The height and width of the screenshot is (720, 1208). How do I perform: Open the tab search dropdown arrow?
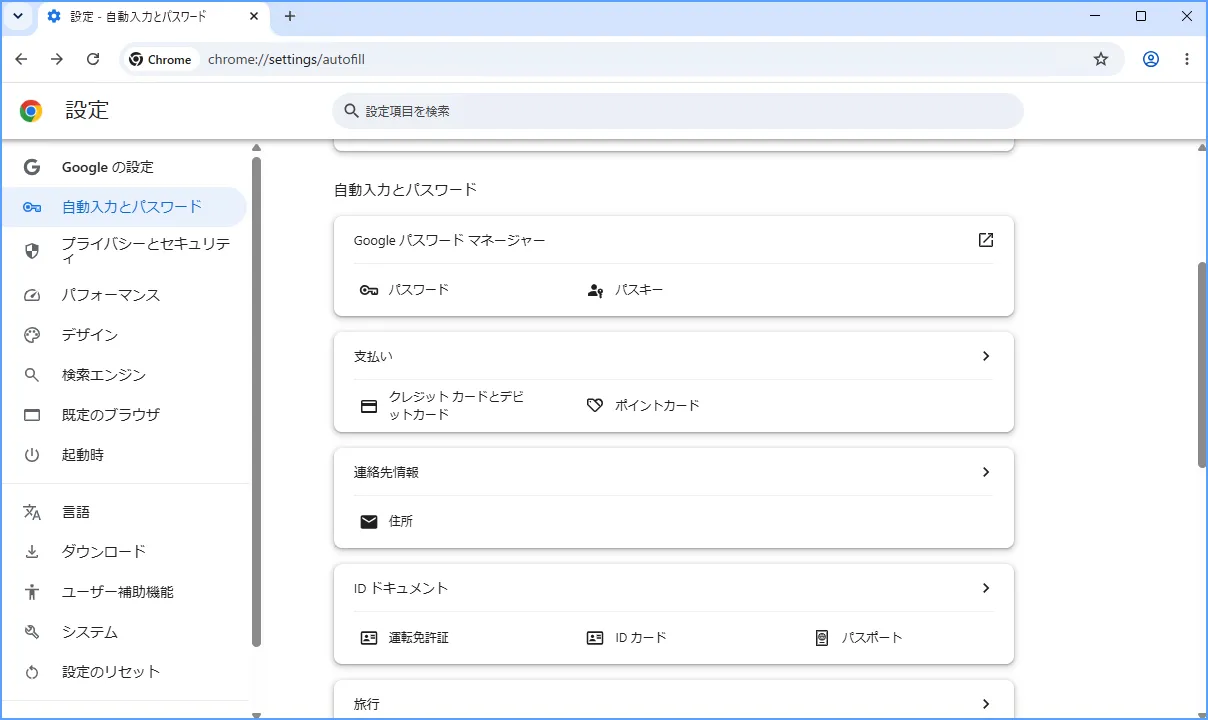18,16
